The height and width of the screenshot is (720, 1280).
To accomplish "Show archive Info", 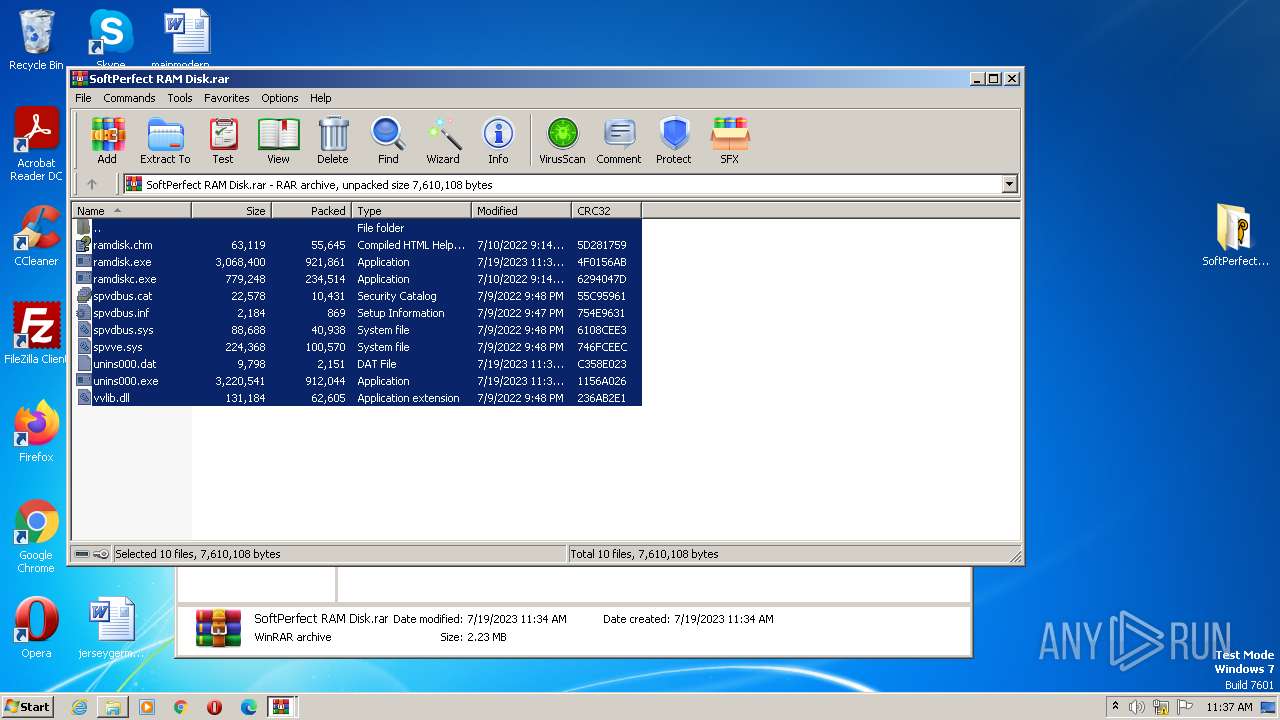I will click(498, 140).
